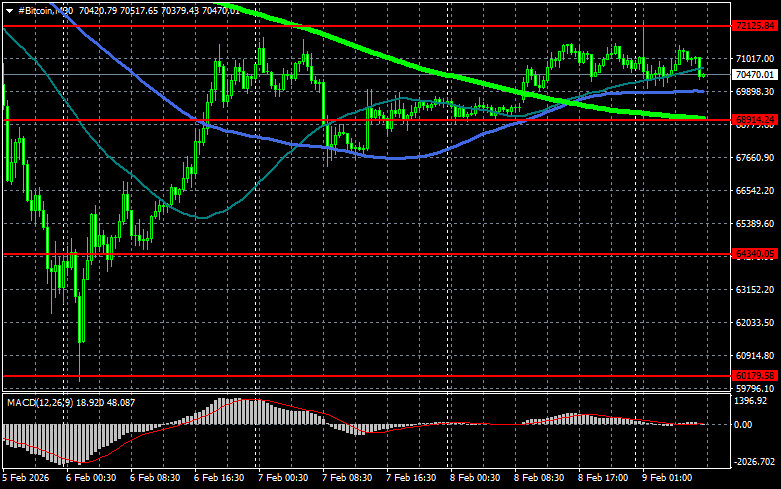The width and height of the screenshot is (781, 489).
Task: Click the 71017.00 price scale value
Action: (x=755, y=59)
